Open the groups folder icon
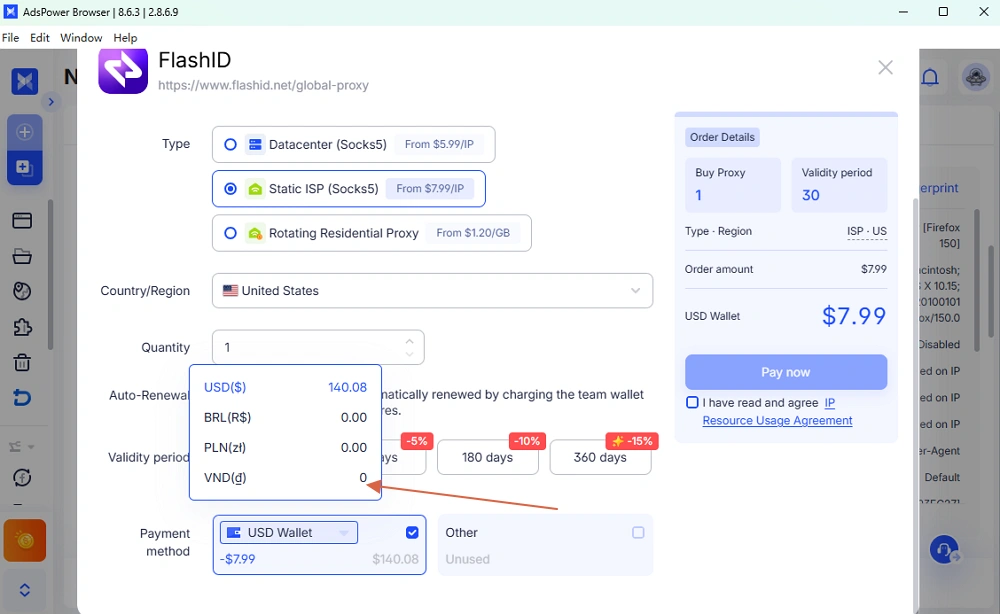Image resolution: width=1000 pixels, height=614 pixels. coord(22,256)
